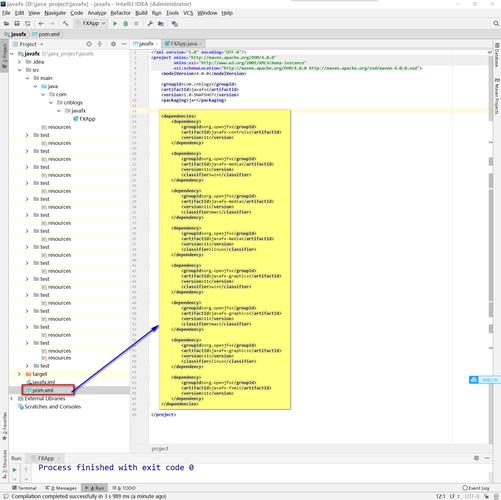Screen dimensions: 501x500
Task: Collapse the java source folder
Action: coord(35,86)
